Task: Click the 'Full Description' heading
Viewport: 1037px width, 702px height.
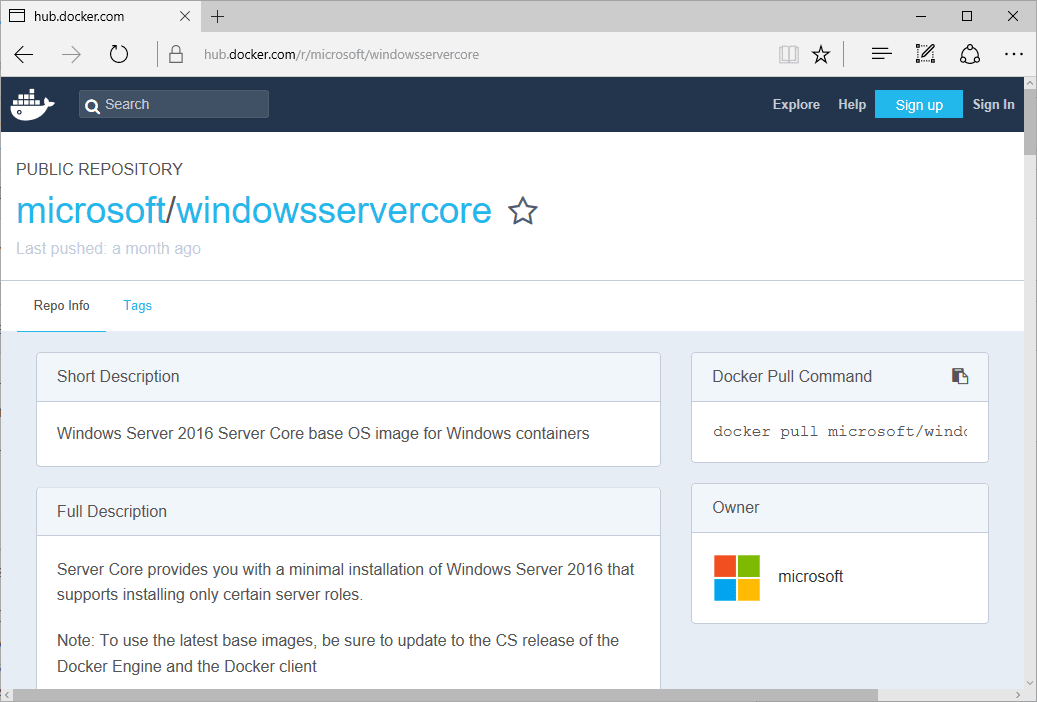Action: [x=112, y=511]
